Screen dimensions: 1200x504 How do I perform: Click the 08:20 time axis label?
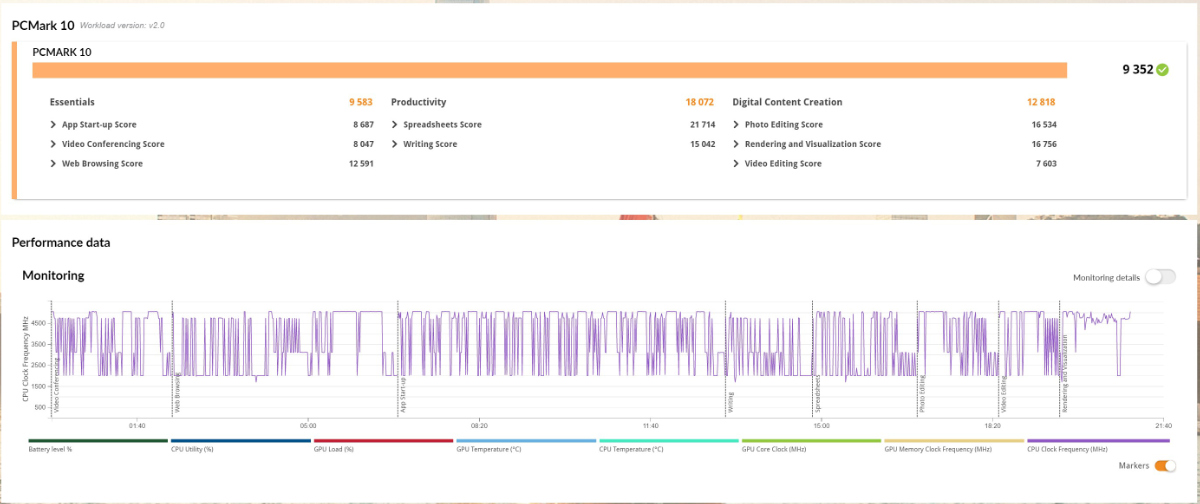pyautogui.click(x=479, y=425)
